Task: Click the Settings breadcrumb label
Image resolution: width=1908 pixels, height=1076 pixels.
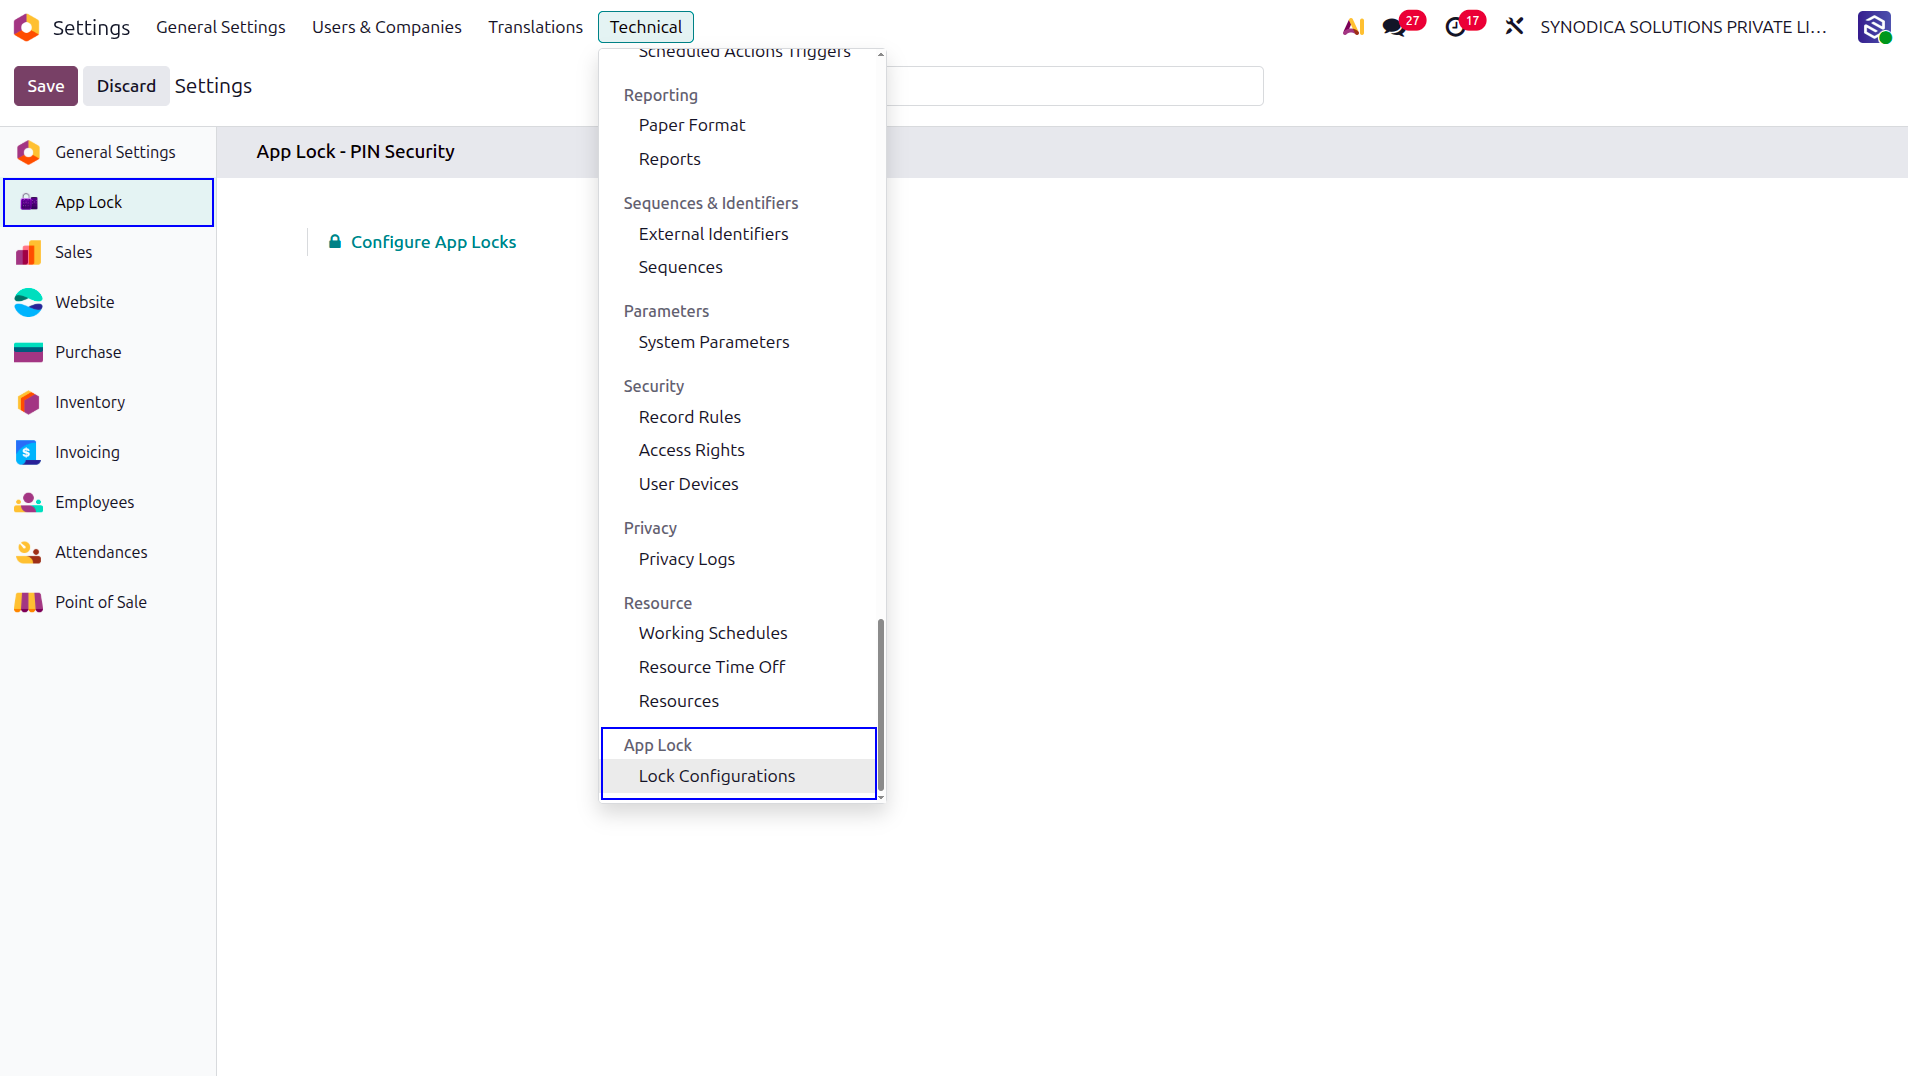Action: (x=213, y=86)
